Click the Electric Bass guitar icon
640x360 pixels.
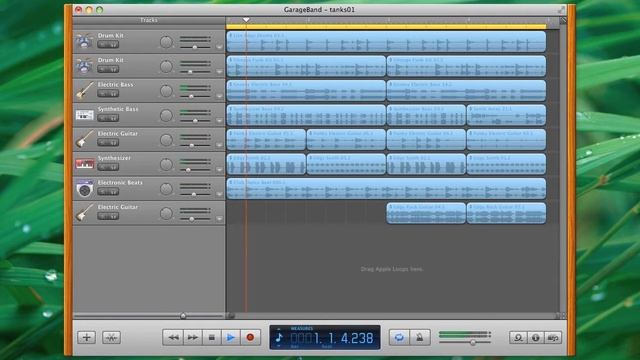click(x=84, y=90)
